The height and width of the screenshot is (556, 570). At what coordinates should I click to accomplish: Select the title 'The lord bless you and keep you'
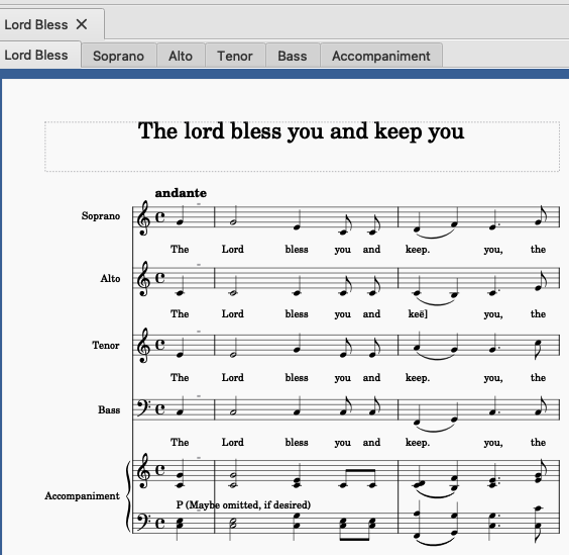[301, 131]
